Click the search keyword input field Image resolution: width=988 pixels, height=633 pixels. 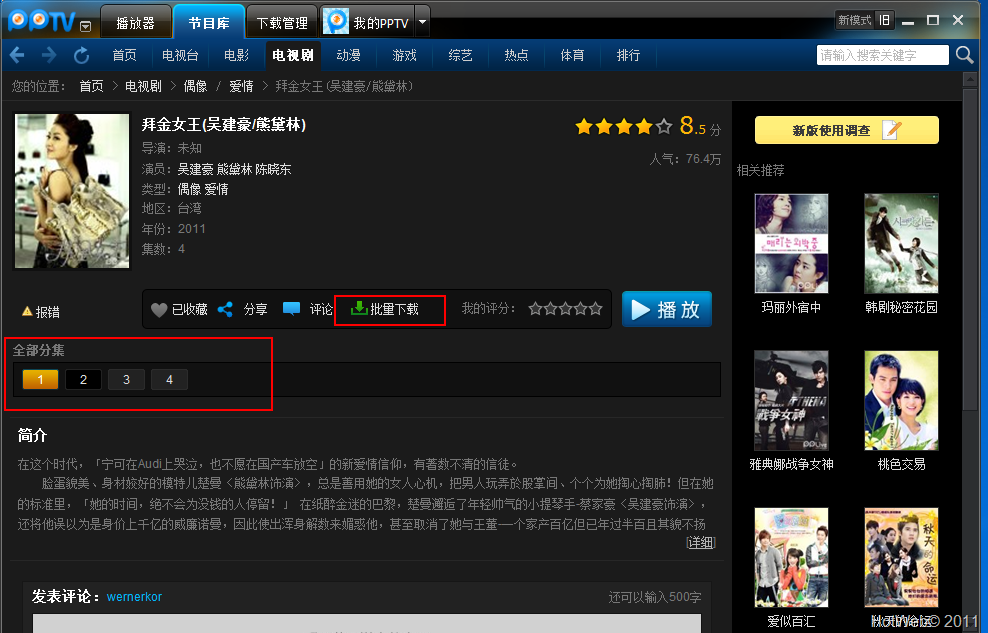[882, 55]
